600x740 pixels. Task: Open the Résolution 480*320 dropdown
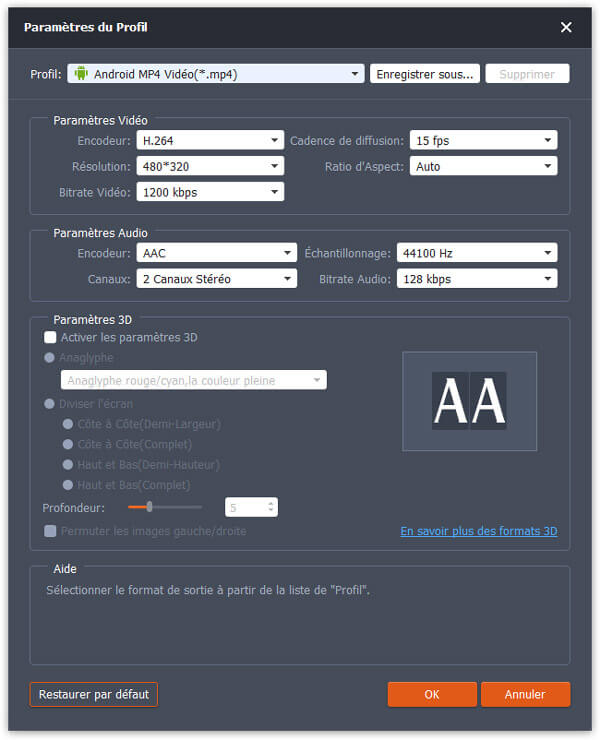[x=275, y=166]
